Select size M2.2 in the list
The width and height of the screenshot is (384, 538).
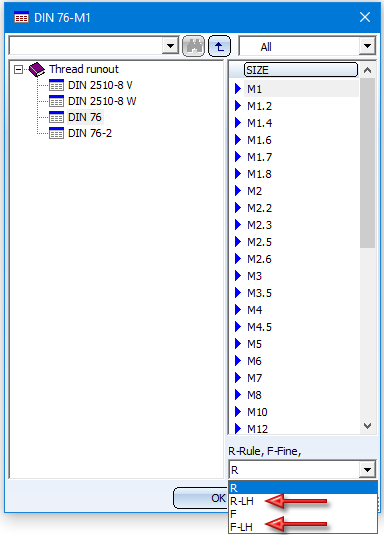point(259,208)
